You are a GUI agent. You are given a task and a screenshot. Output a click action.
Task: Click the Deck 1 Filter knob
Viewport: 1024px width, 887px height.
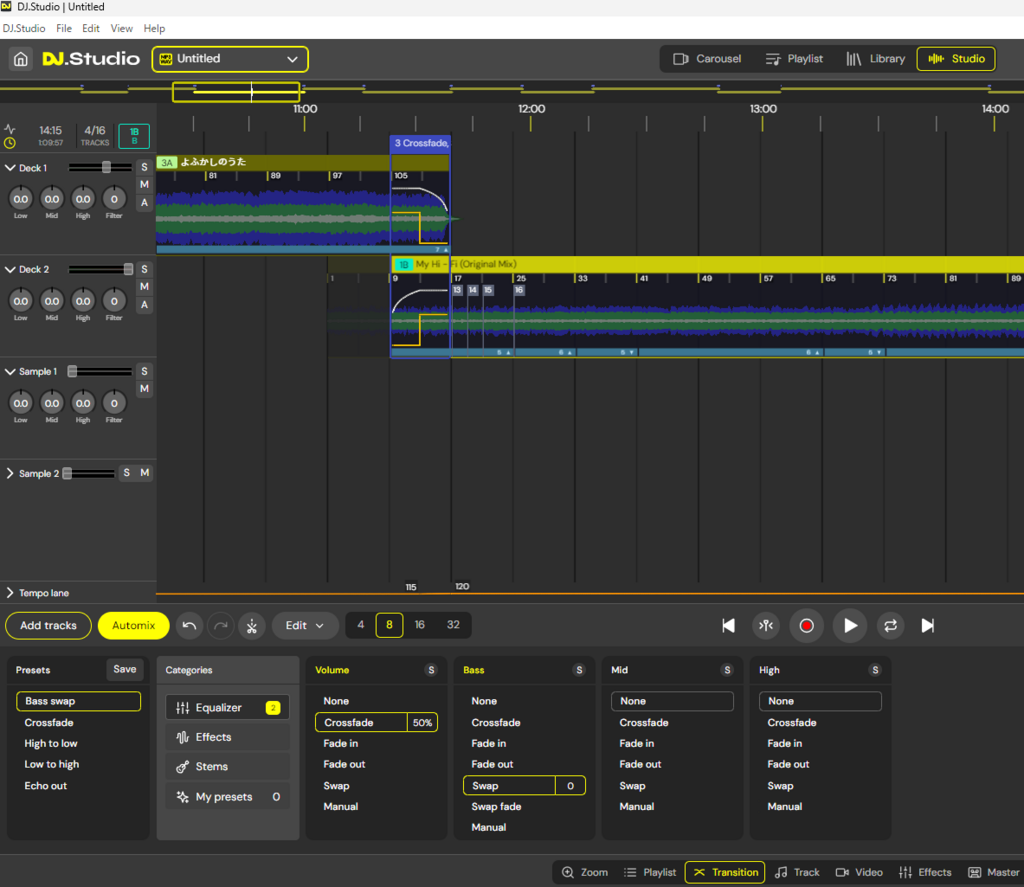[x=114, y=199]
